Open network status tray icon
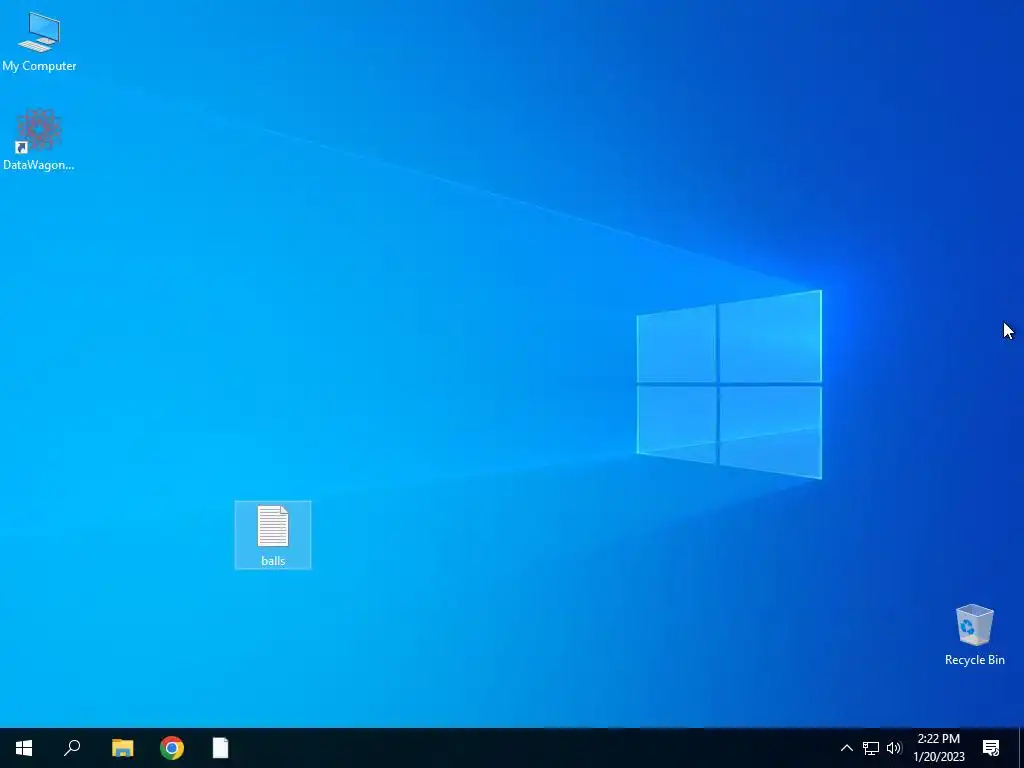1024x768 pixels. pos(871,748)
